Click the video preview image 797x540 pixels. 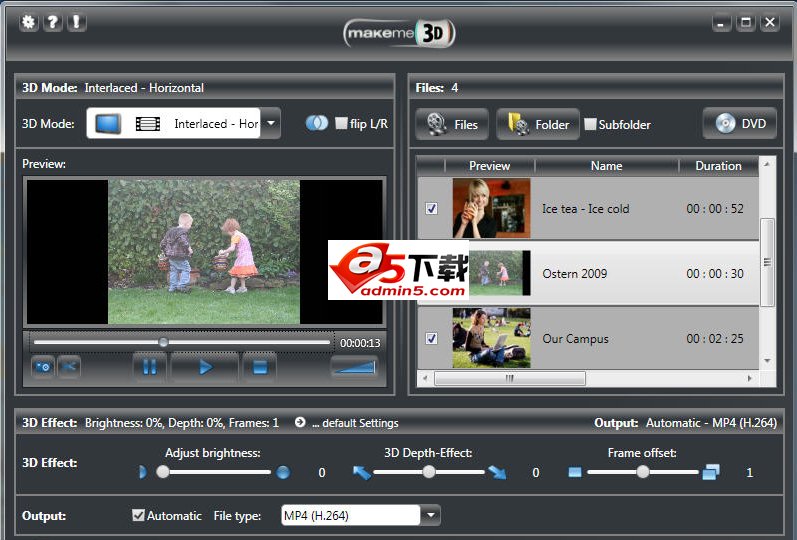coord(204,252)
